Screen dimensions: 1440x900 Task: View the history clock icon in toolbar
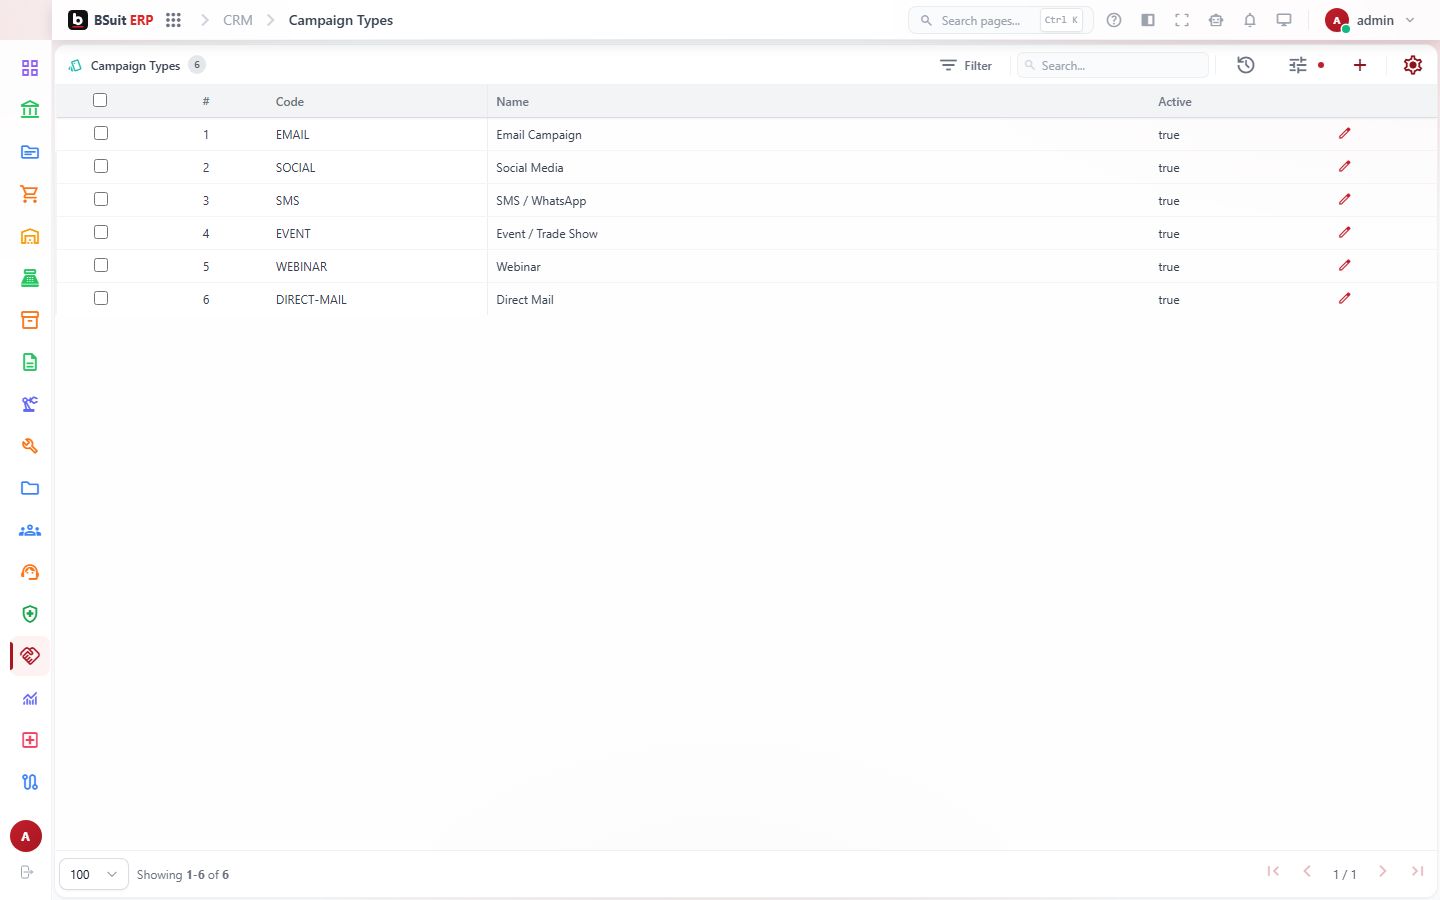click(1246, 65)
